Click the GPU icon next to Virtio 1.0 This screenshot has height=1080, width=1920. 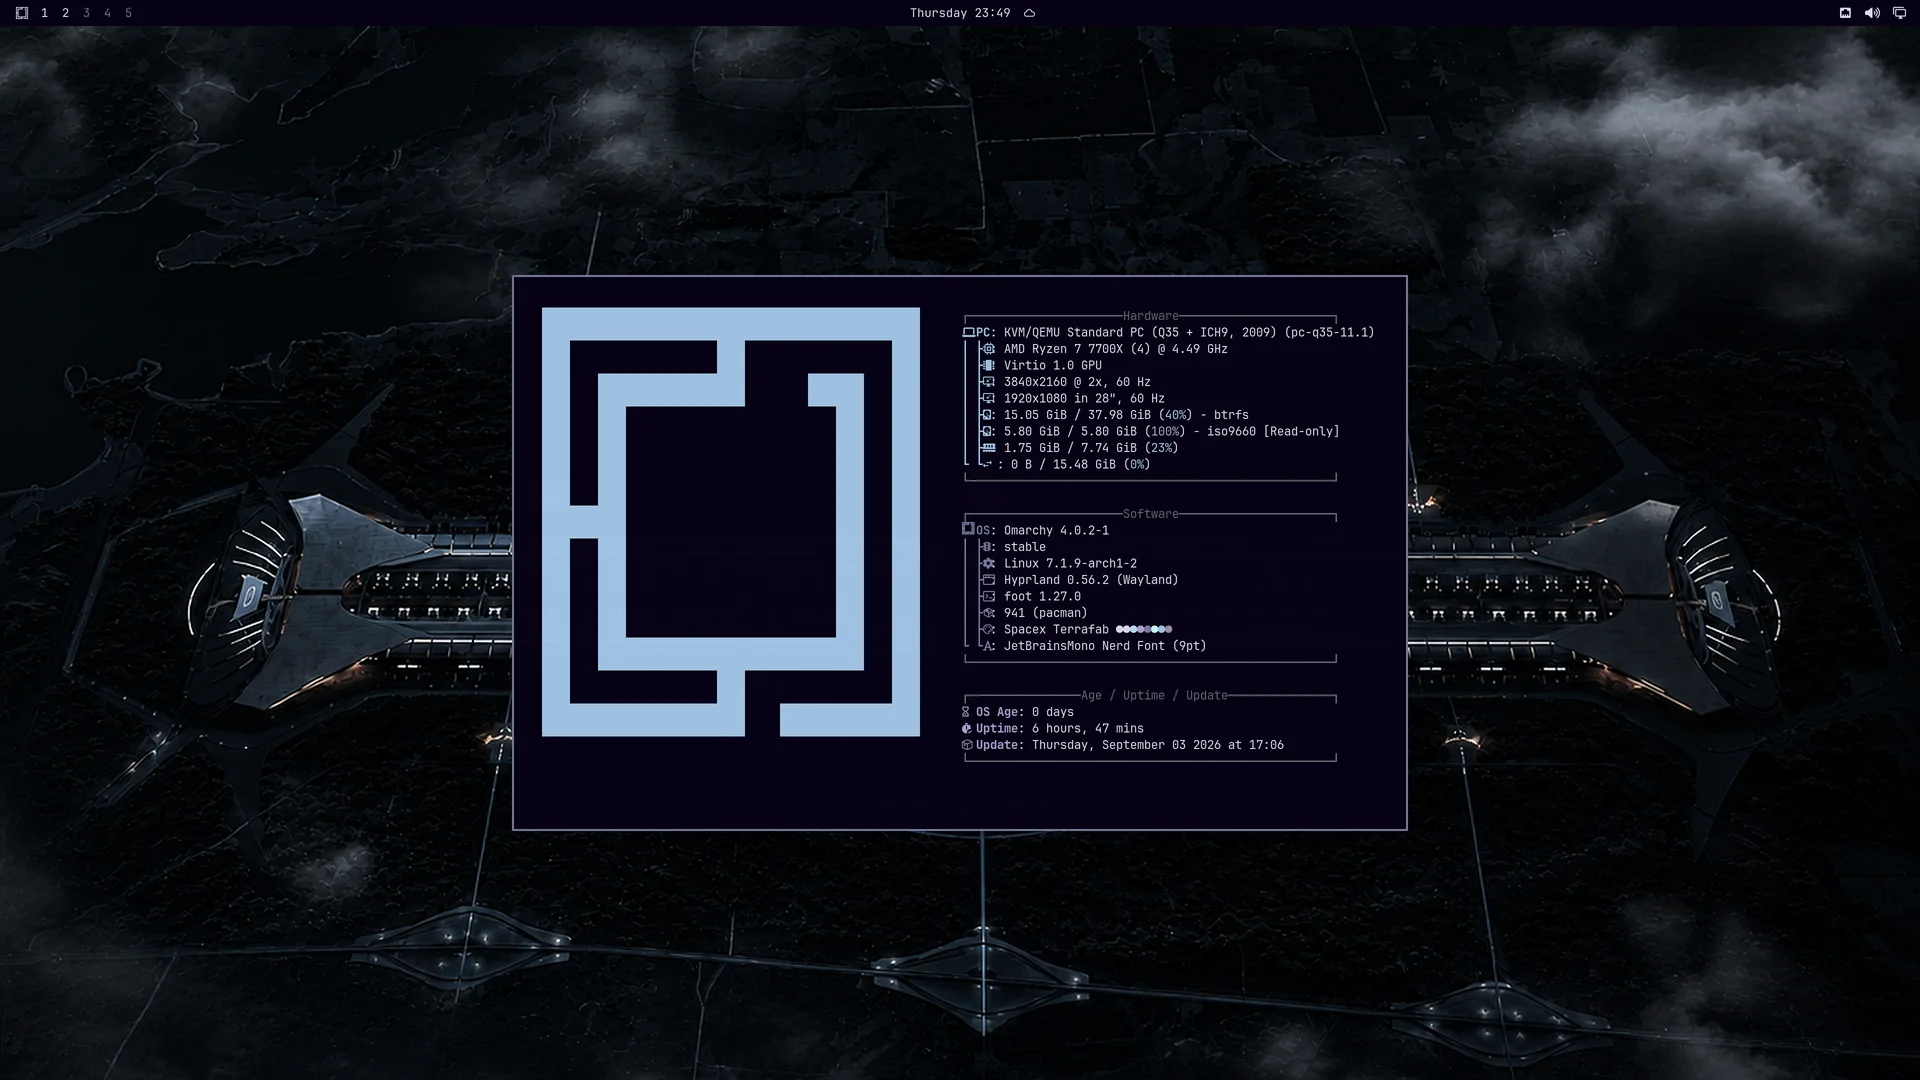point(989,365)
